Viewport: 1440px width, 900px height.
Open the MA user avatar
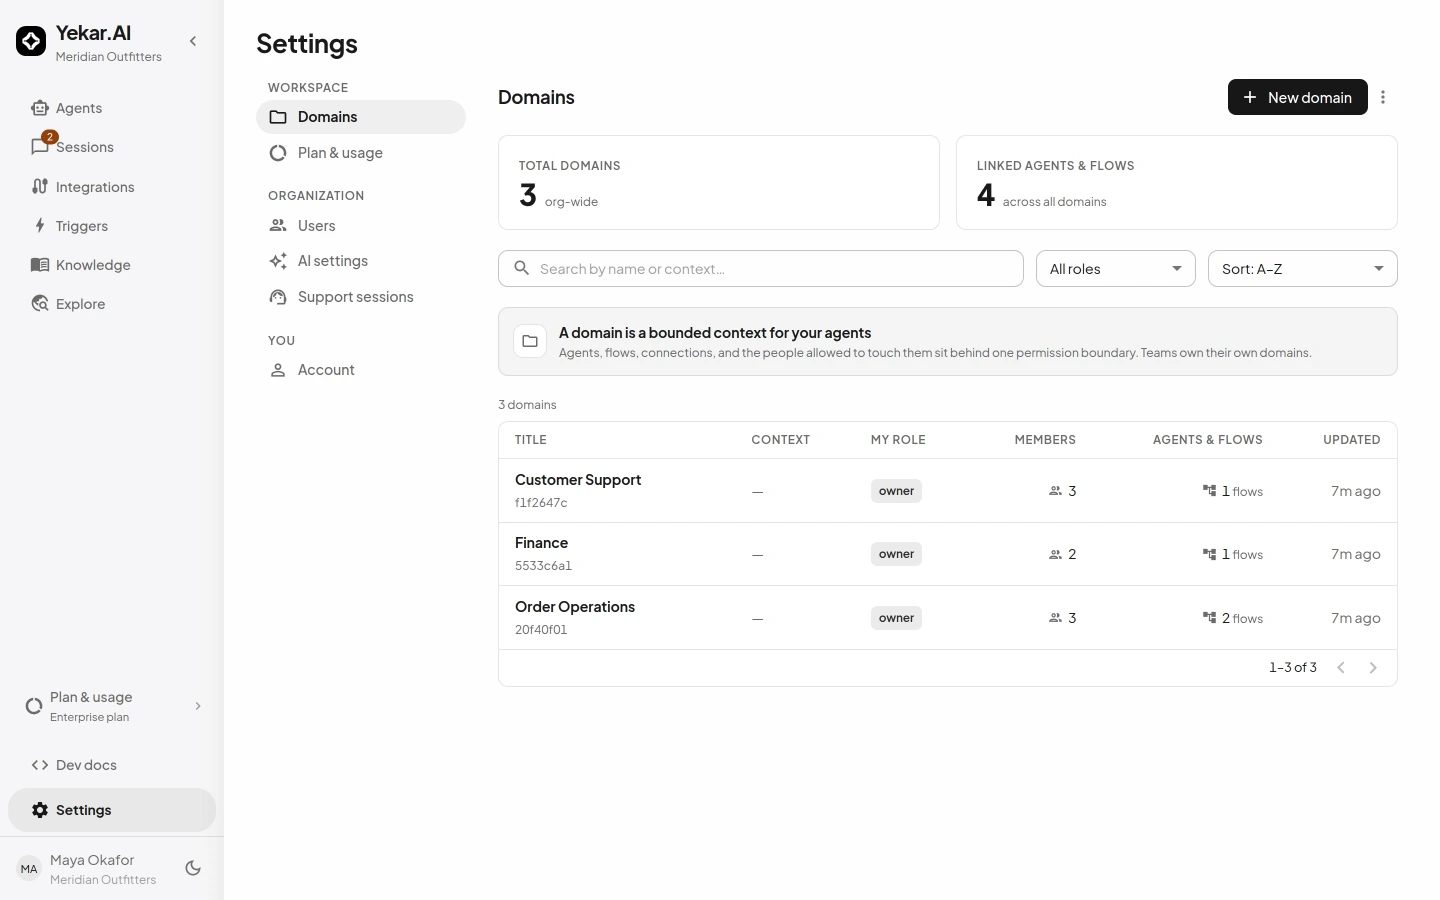[x=29, y=869]
